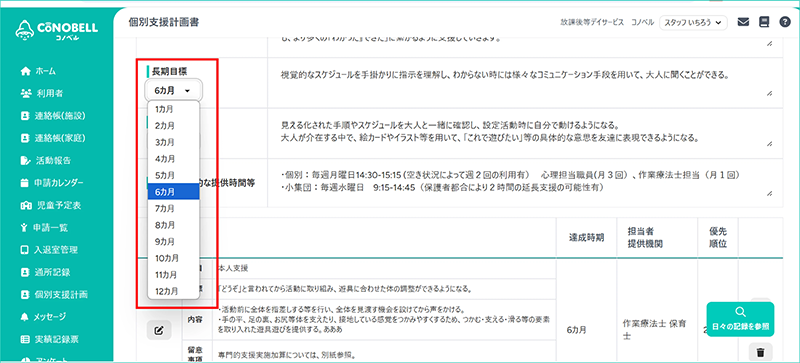Click the 優先 順位 column header
Viewport: 800px width, 363px height.
tap(718, 238)
